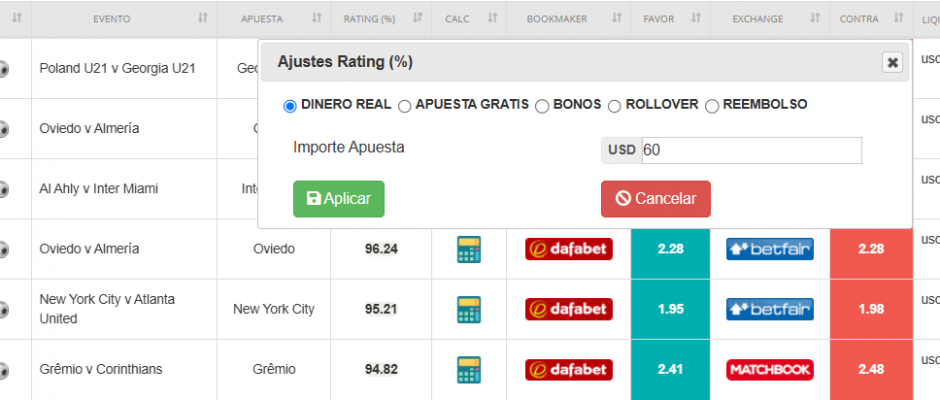Viewport: 940px width, 400px height.
Task: Apply rating settings with Aplicar
Action: tap(338, 199)
